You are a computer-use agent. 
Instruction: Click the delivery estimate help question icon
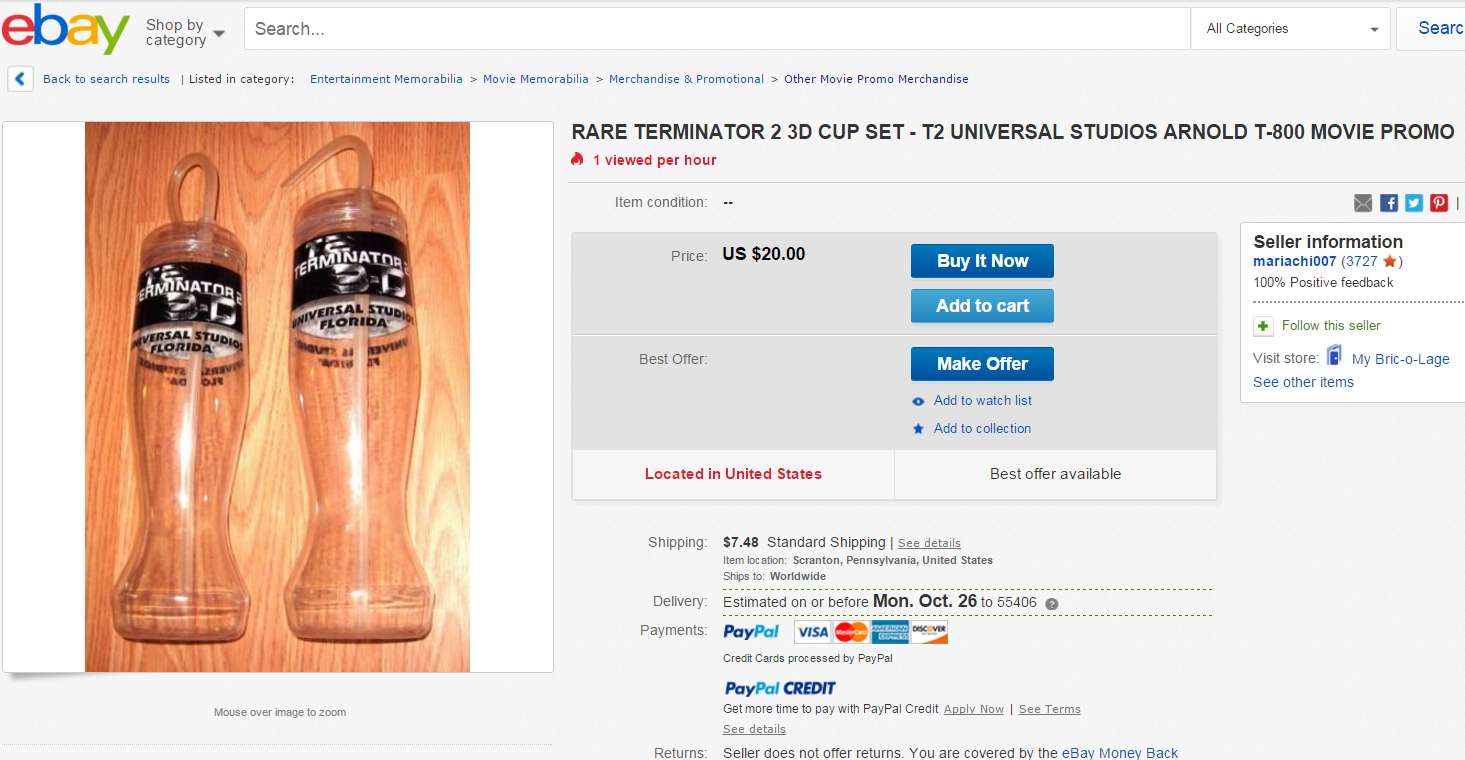tap(1051, 604)
